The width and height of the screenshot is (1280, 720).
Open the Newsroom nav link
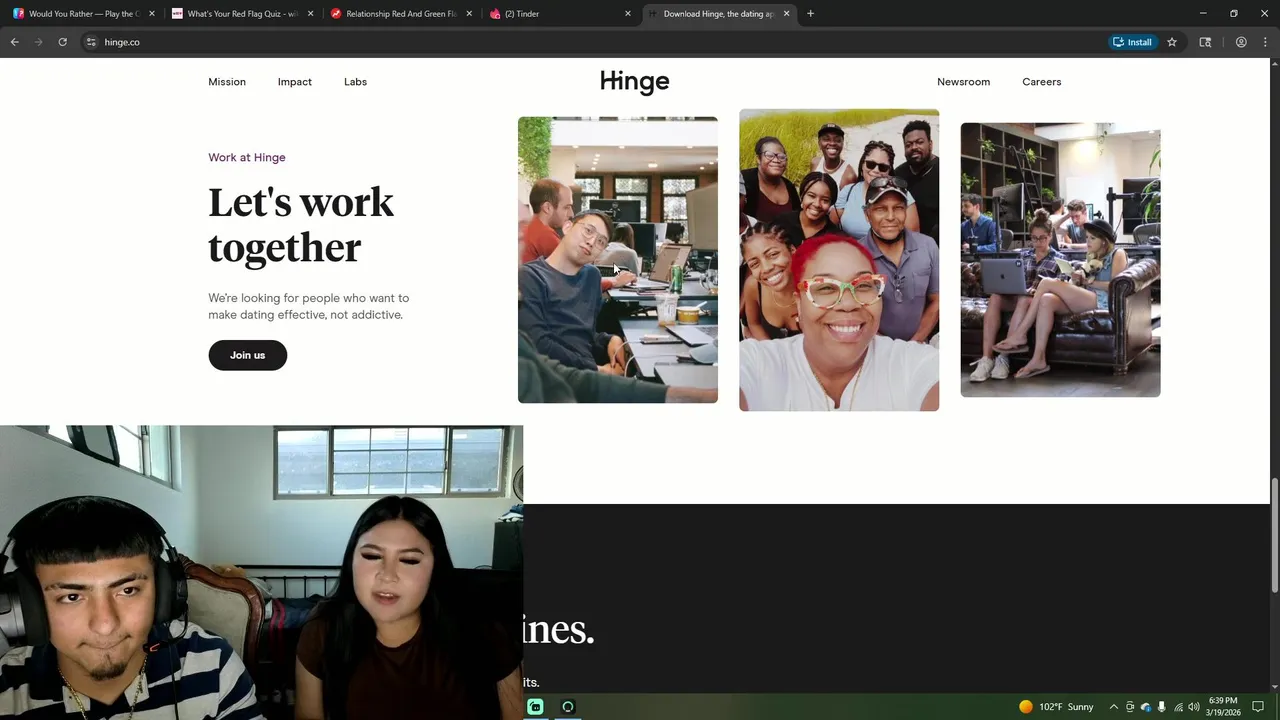point(963,82)
